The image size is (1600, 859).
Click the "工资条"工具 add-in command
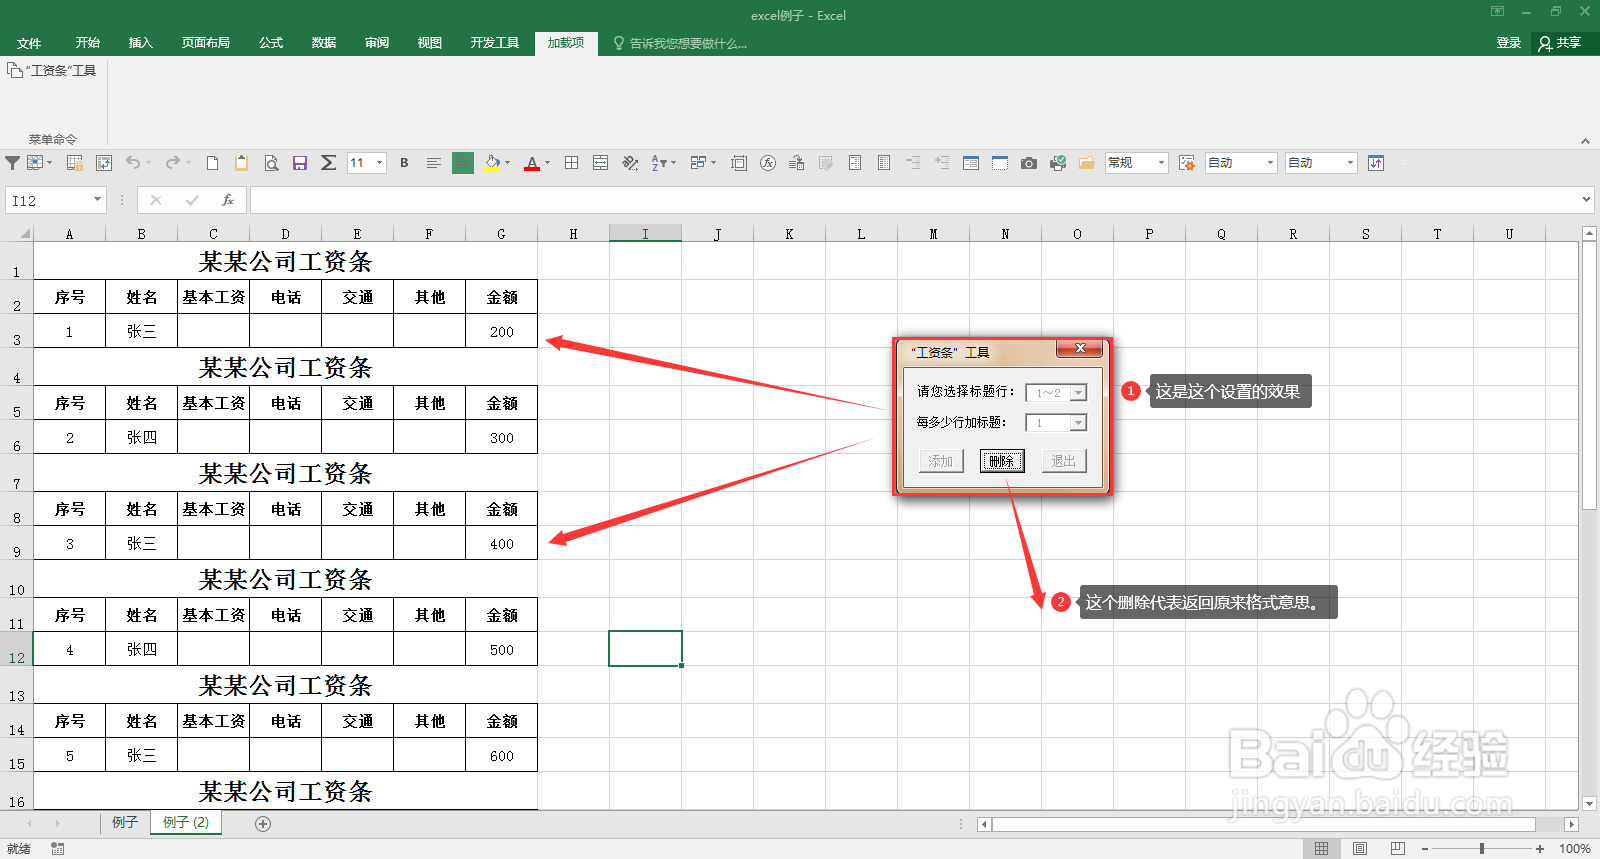coord(52,70)
